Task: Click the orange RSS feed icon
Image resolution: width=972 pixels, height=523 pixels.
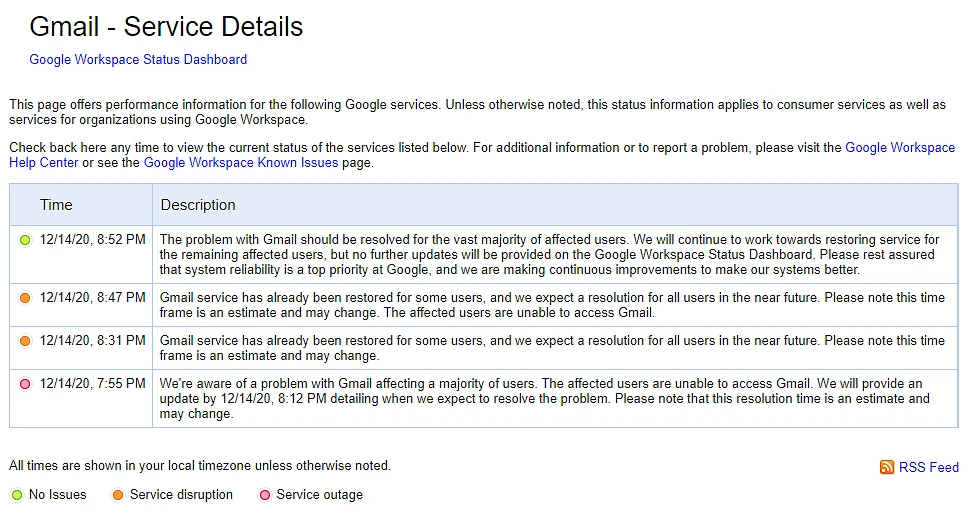Action: [887, 467]
